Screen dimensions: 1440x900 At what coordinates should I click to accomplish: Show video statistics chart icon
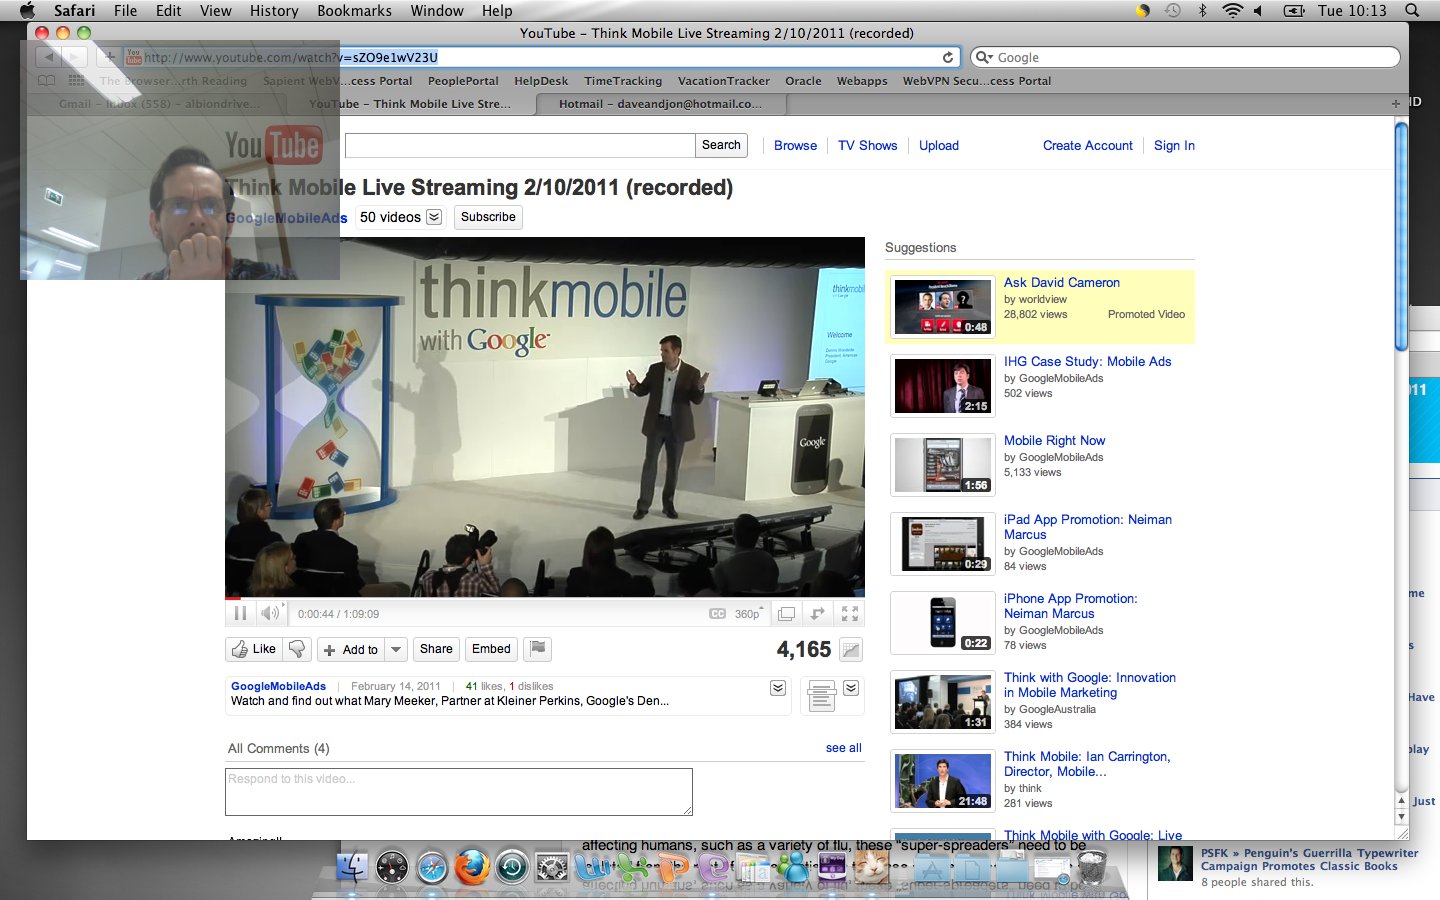pyautogui.click(x=851, y=650)
